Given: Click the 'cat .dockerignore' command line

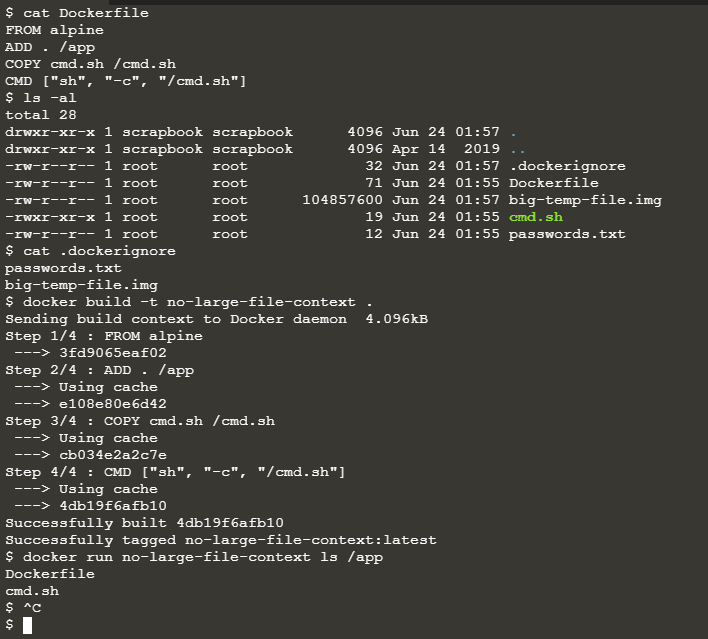Looking at the screenshot, I should [90, 251].
